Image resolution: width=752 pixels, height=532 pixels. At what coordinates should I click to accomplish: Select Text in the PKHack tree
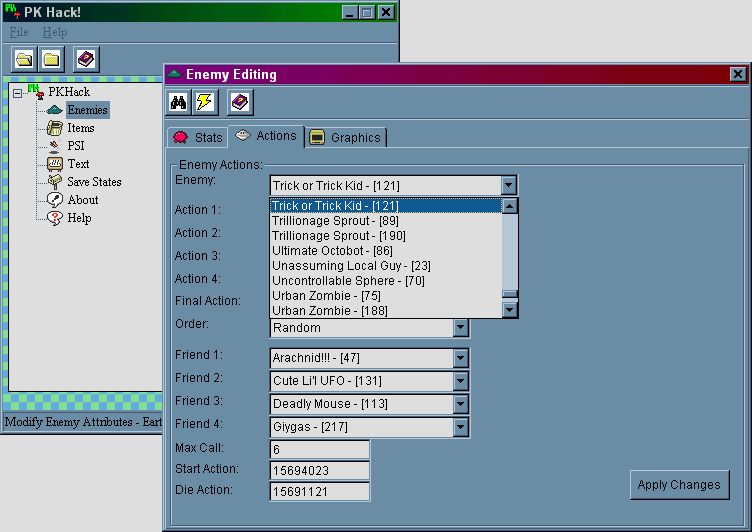click(x=78, y=164)
